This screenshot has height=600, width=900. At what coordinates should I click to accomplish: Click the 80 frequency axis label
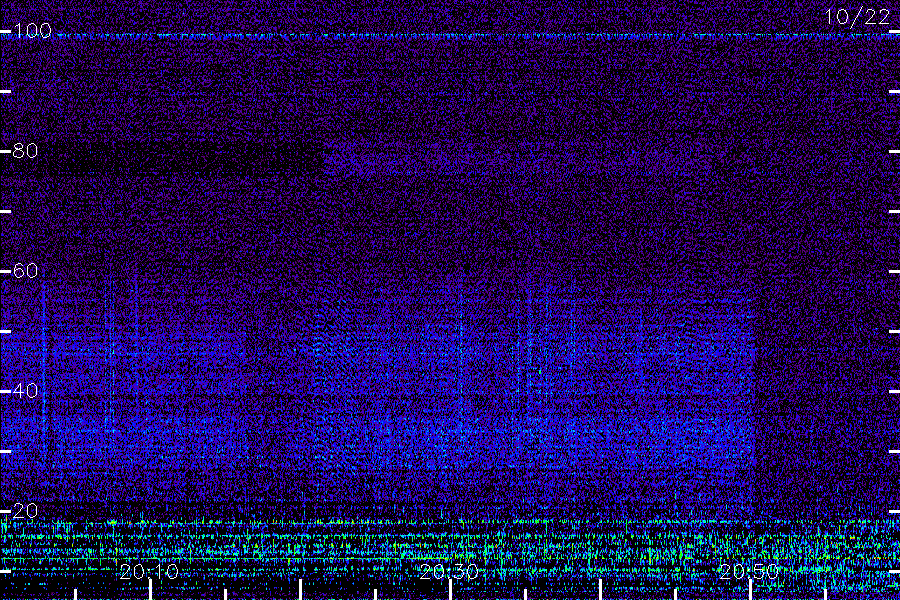pyautogui.click(x=25, y=151)
